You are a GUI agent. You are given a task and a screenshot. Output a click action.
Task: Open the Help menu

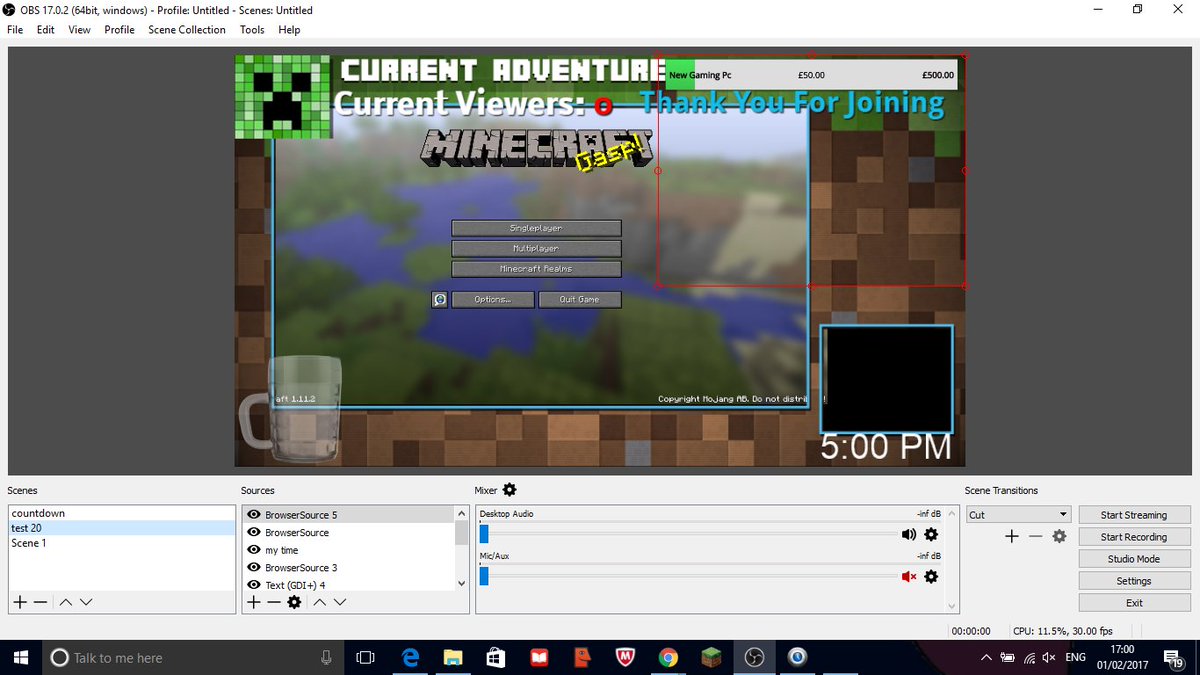(x=289, y=30)
